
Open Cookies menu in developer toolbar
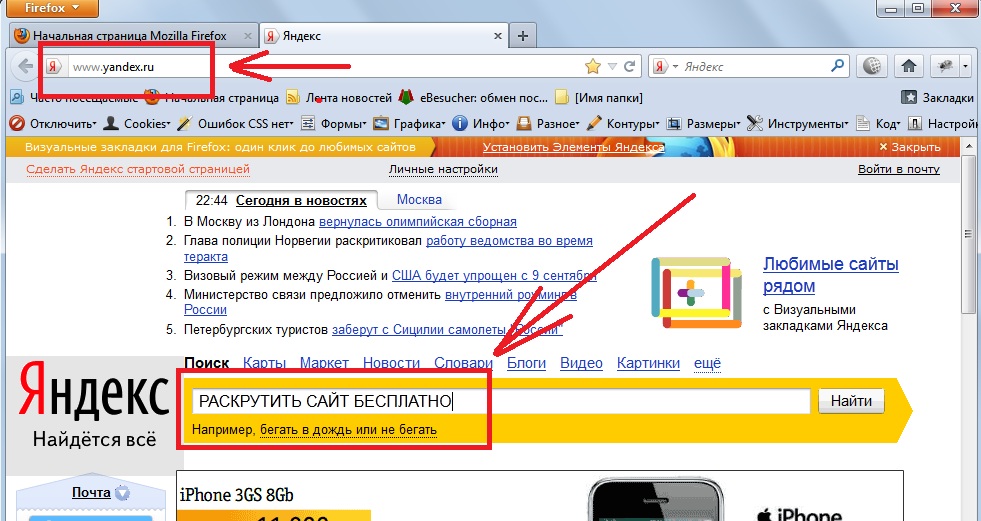(137, 124)
